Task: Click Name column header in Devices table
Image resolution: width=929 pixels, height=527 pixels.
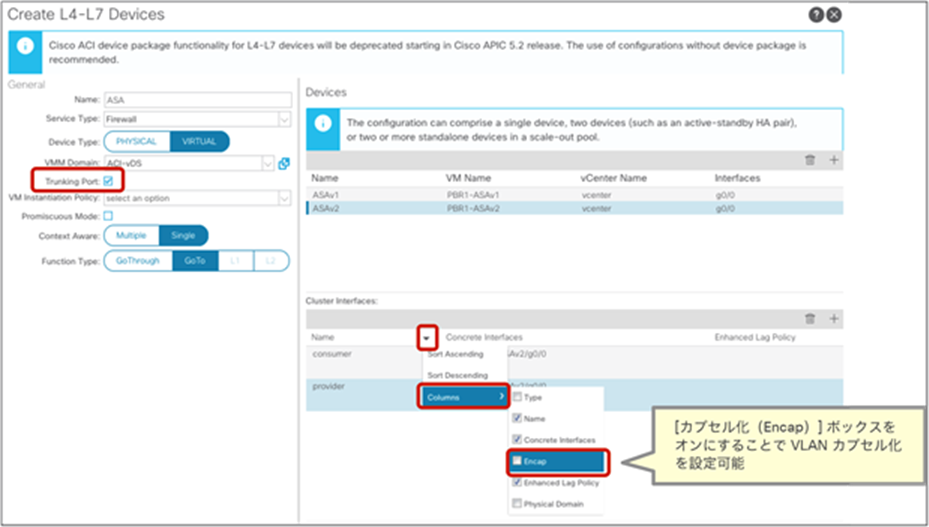Action: click(x=325, y=178)
